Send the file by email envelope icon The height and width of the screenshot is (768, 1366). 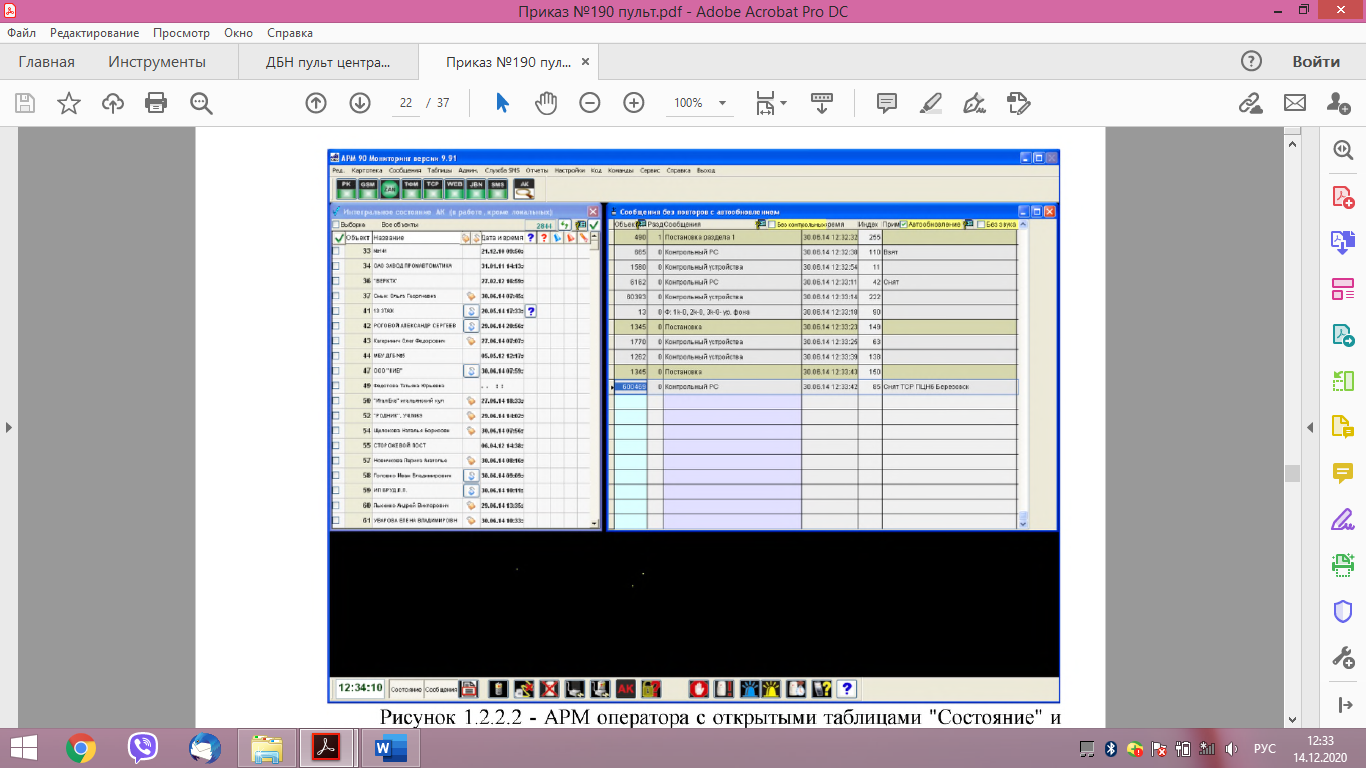(x=1295, y=103)
